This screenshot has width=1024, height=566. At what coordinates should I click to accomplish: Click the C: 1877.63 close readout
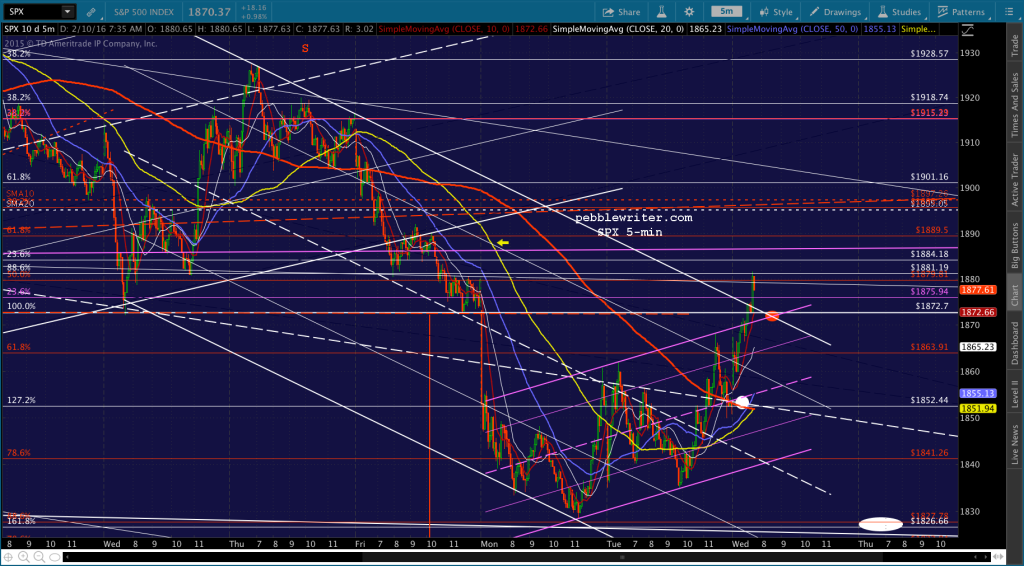[x=318, y=29]
